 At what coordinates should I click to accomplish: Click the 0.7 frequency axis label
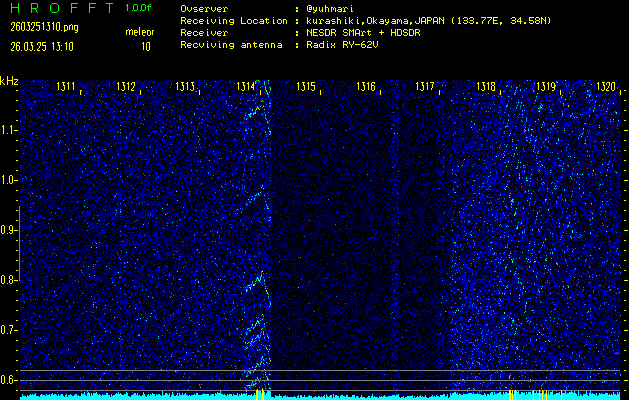click(7, 330)
